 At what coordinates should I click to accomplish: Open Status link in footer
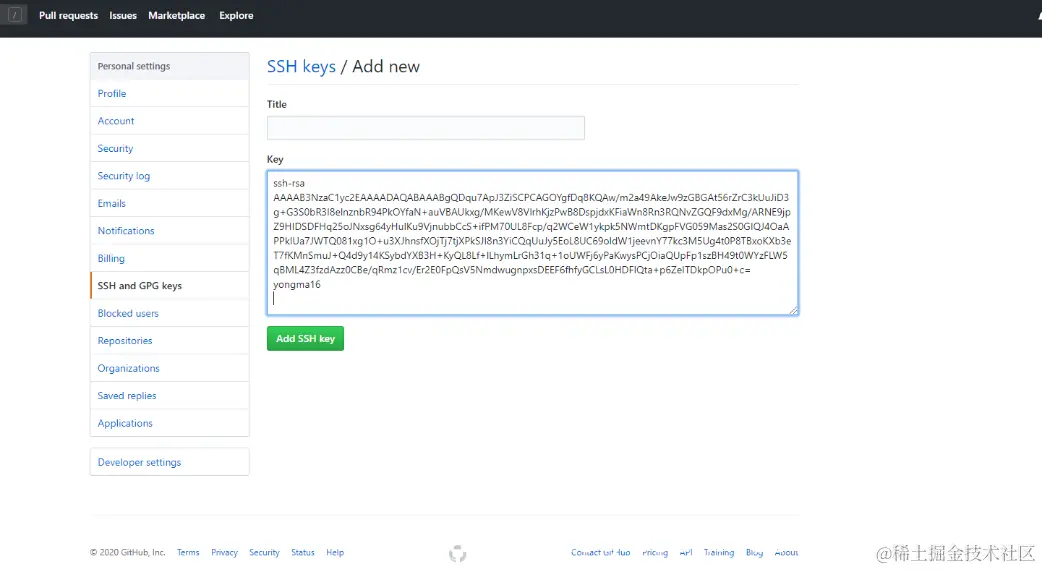(x=302, y=553)
